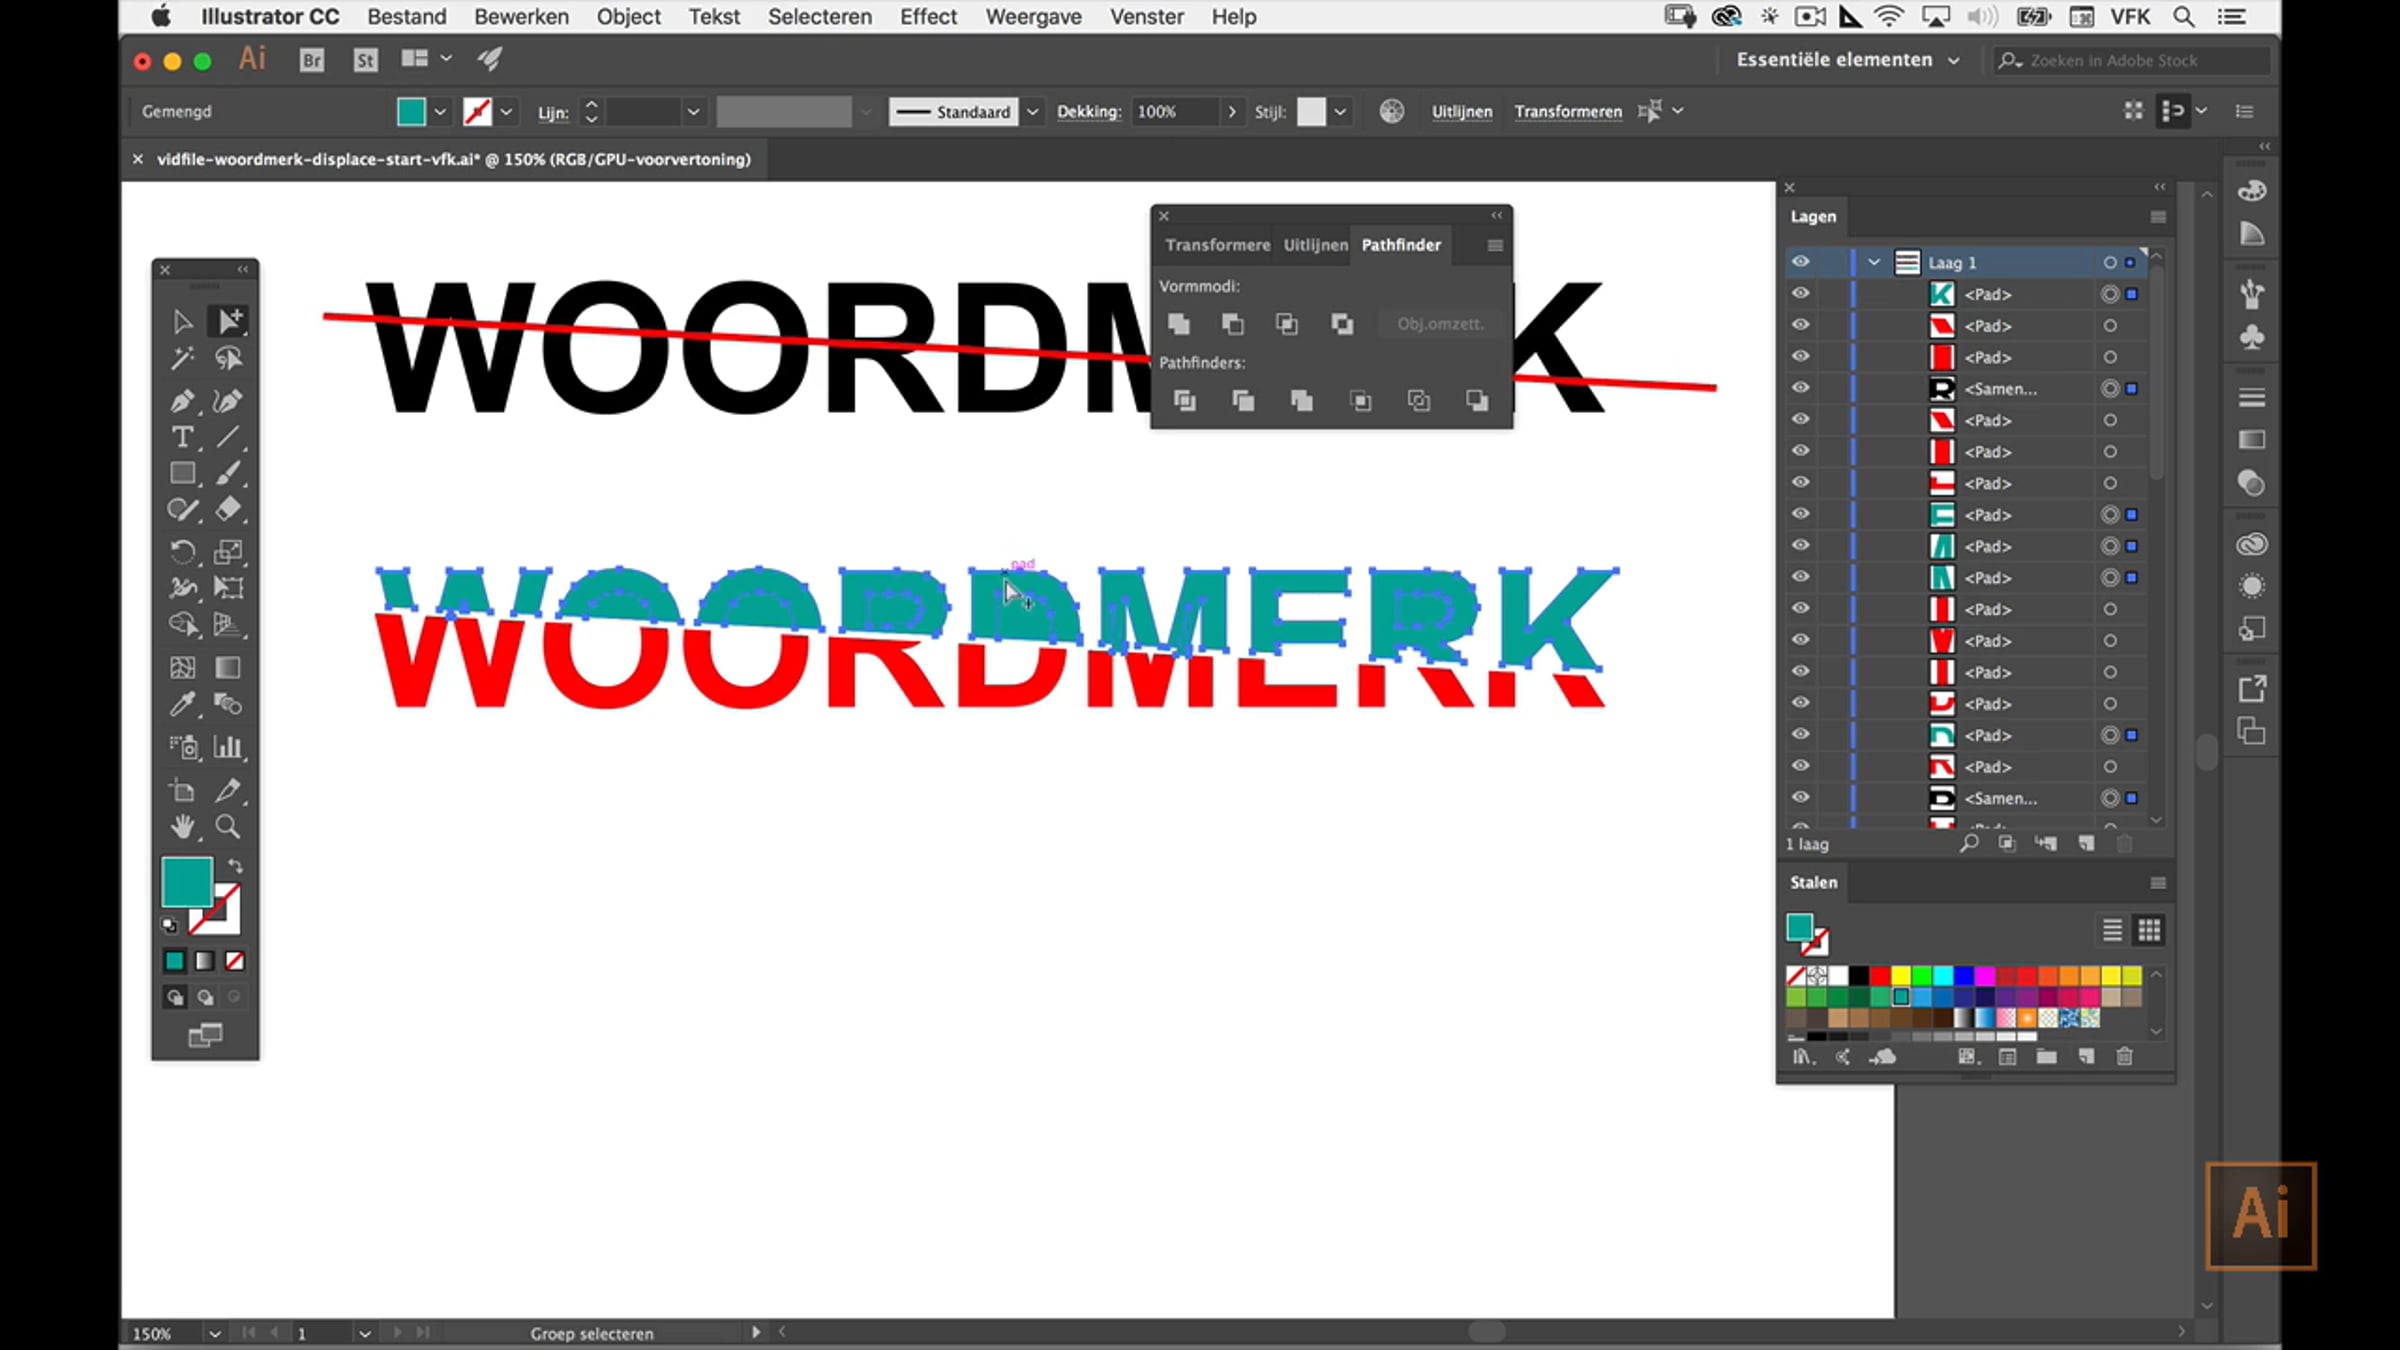Click the Rotate tool

(x=182, y=551)
